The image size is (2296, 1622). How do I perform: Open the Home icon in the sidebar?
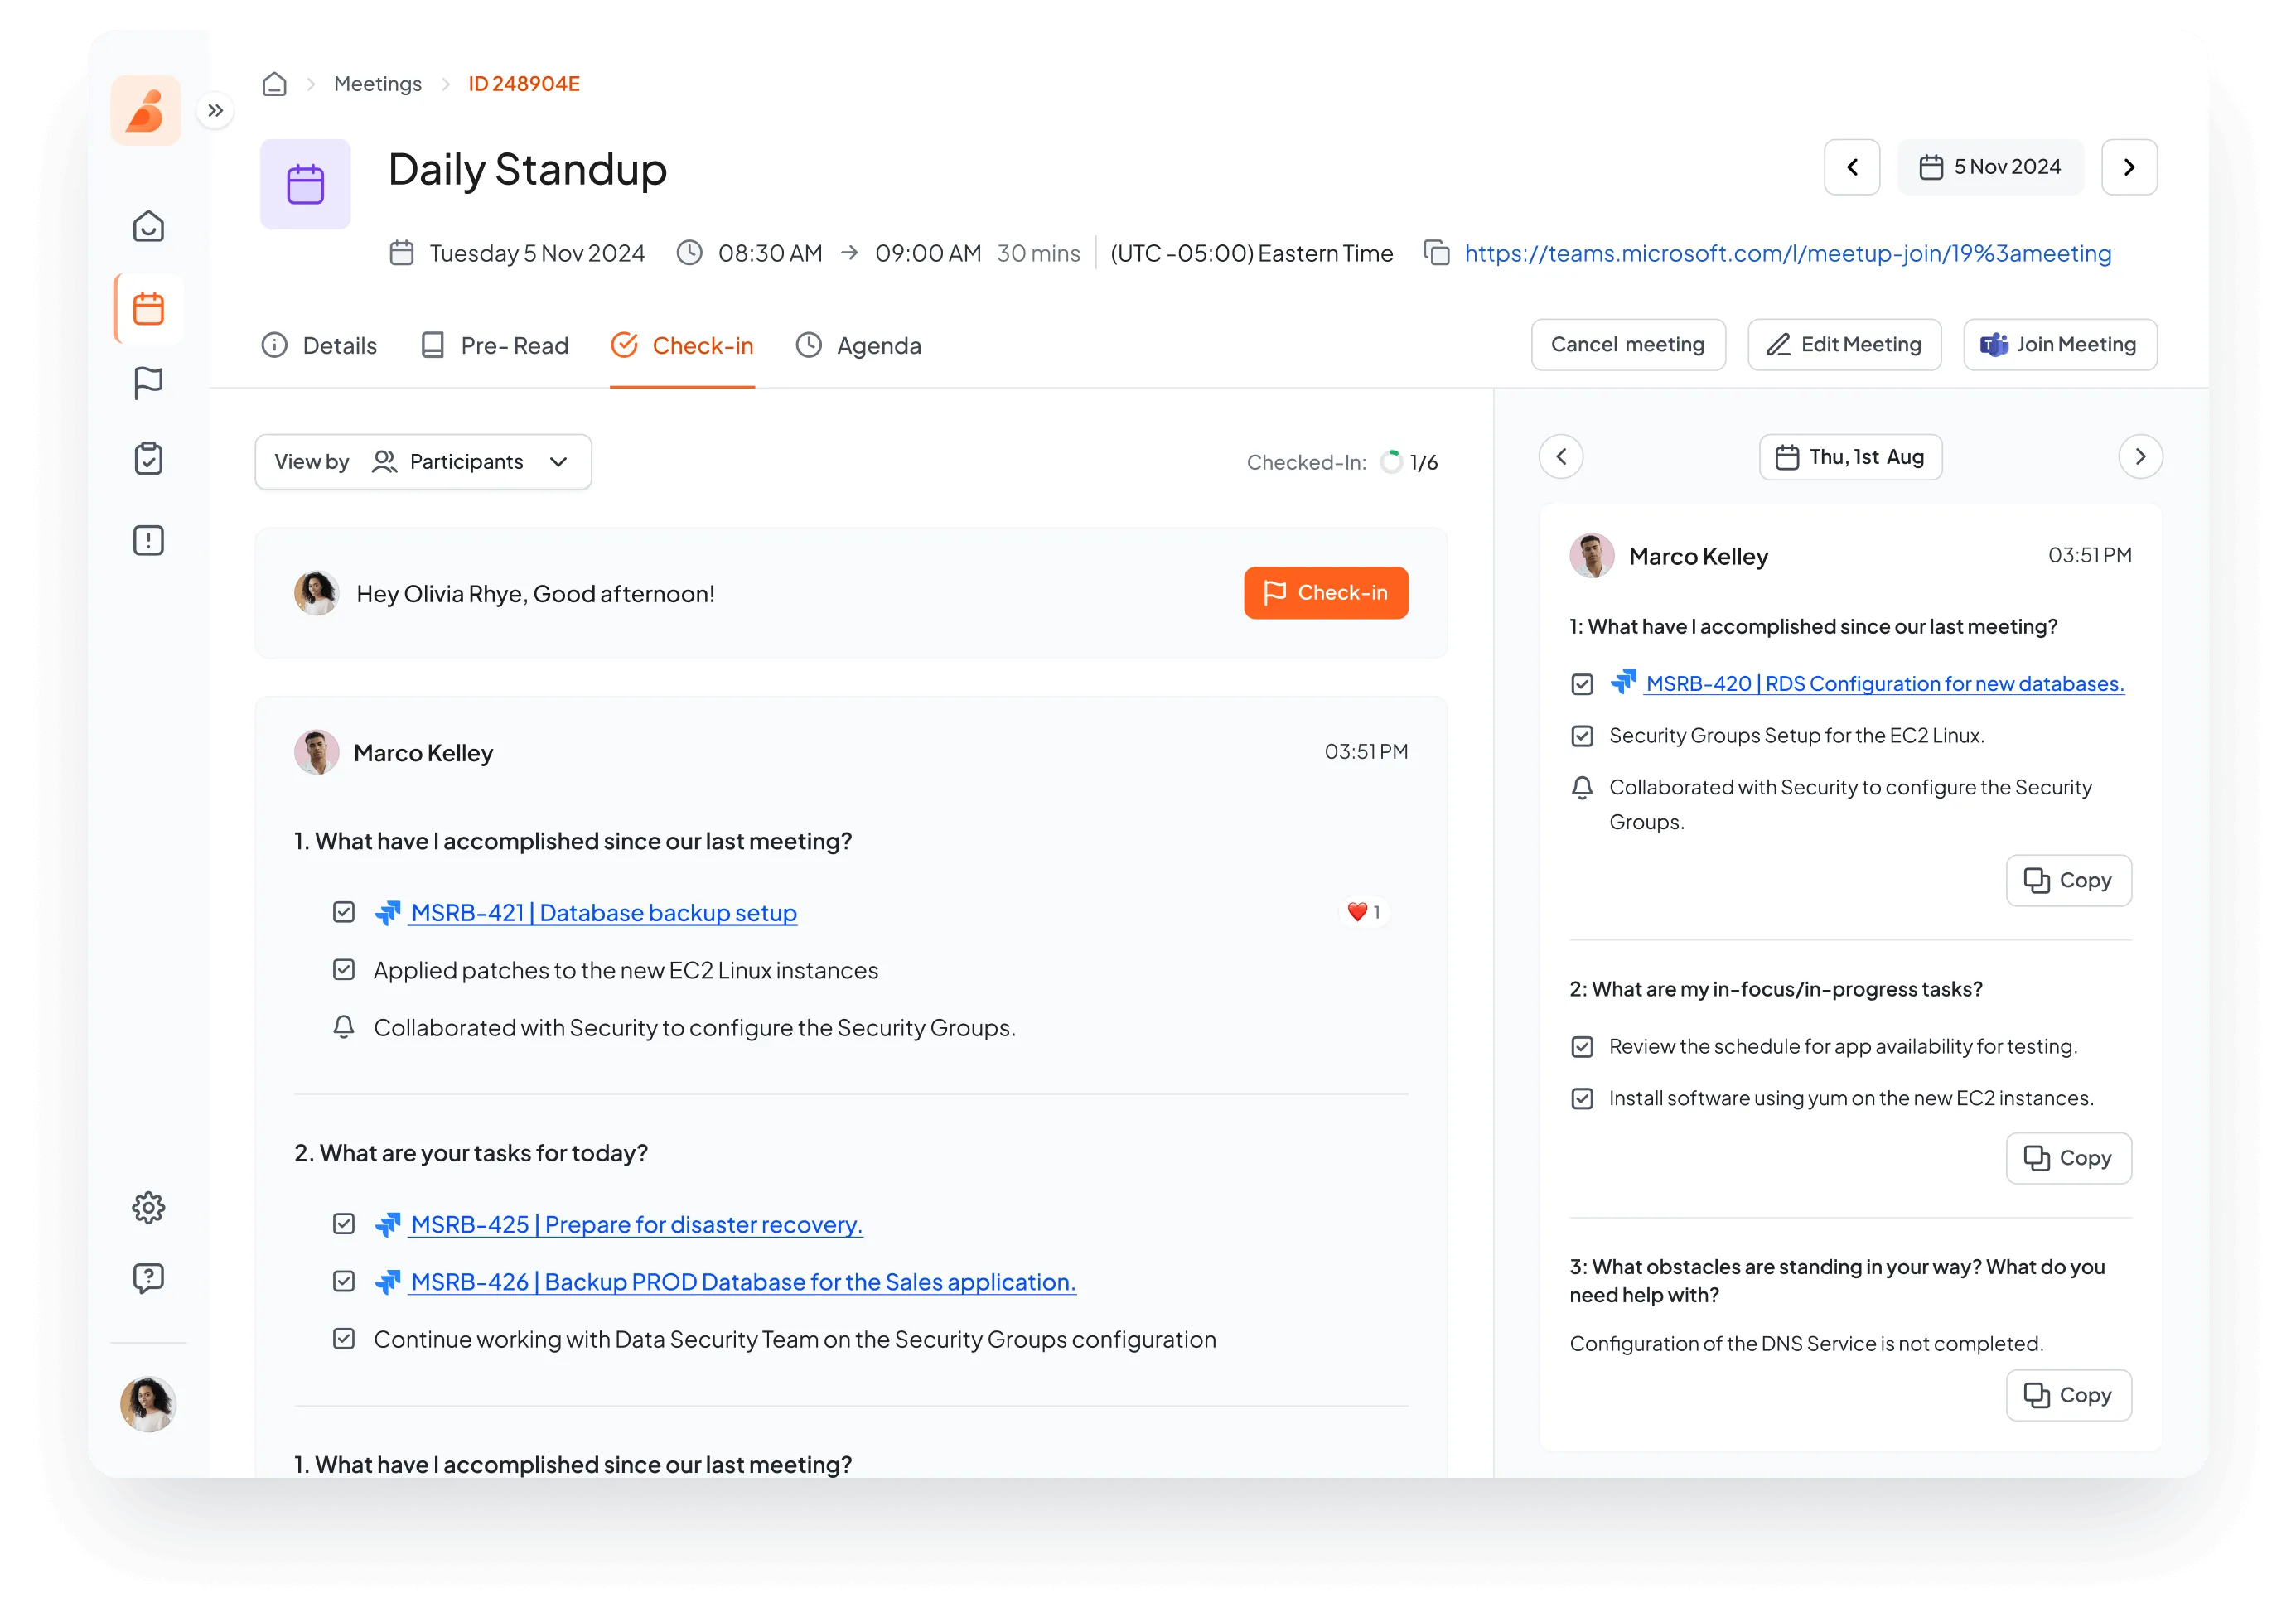[x=148, y=226]
